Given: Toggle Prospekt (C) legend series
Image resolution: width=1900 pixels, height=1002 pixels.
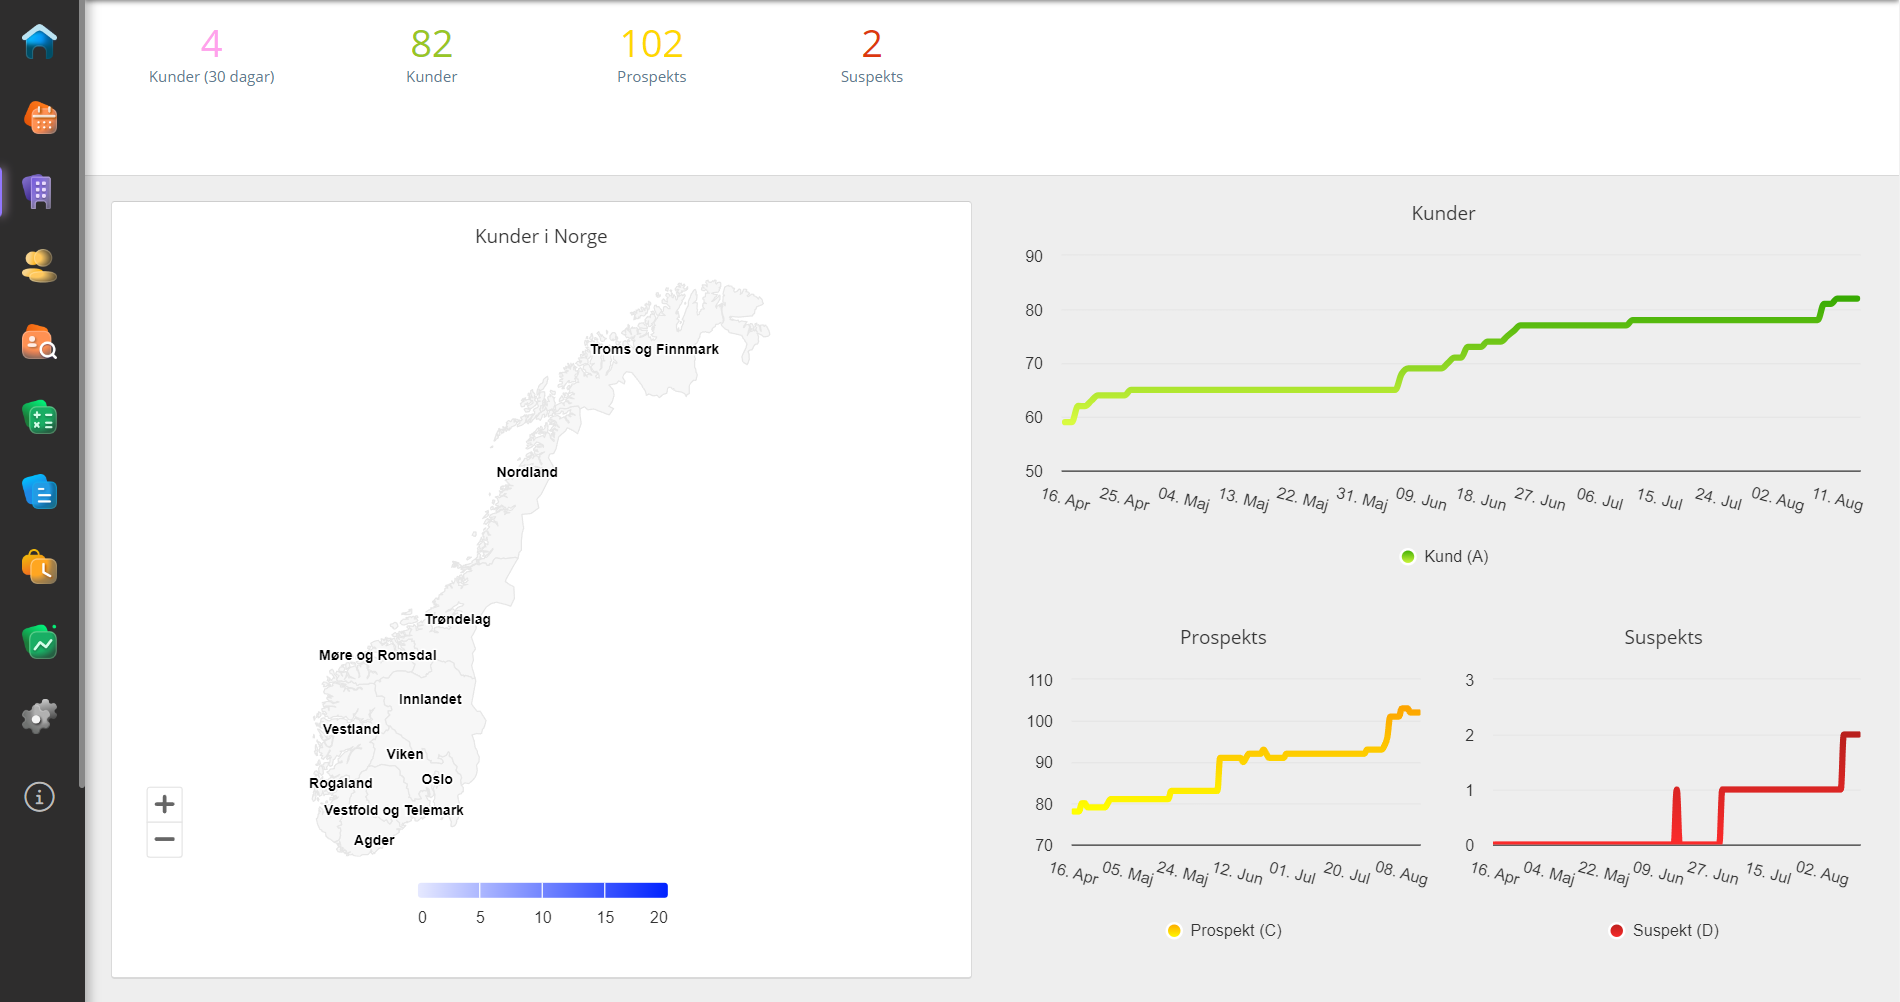Looking at the screenshot, I should click(1224, 931).
